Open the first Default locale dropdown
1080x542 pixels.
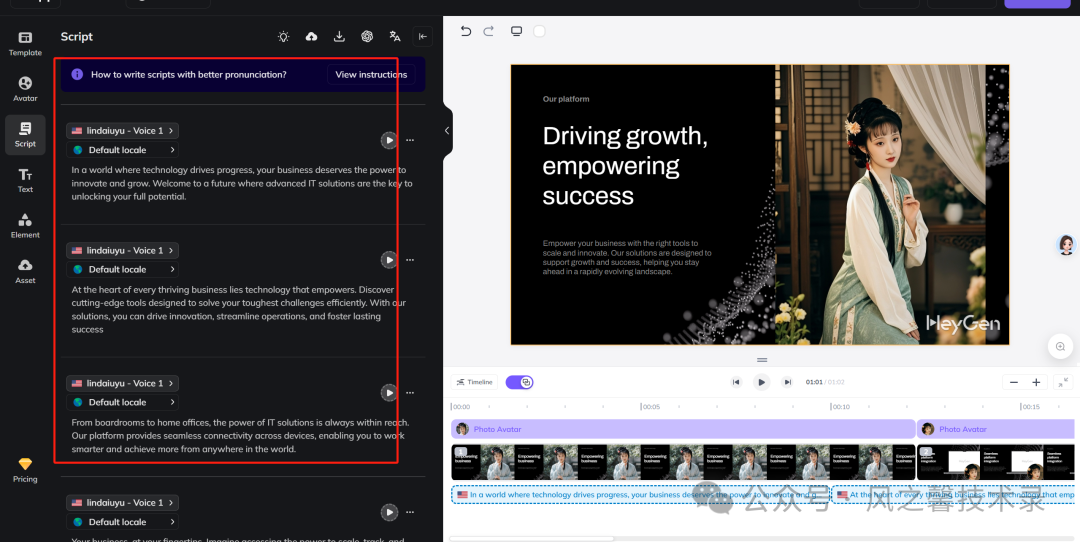pyautogui.click(x=122, y=150)
